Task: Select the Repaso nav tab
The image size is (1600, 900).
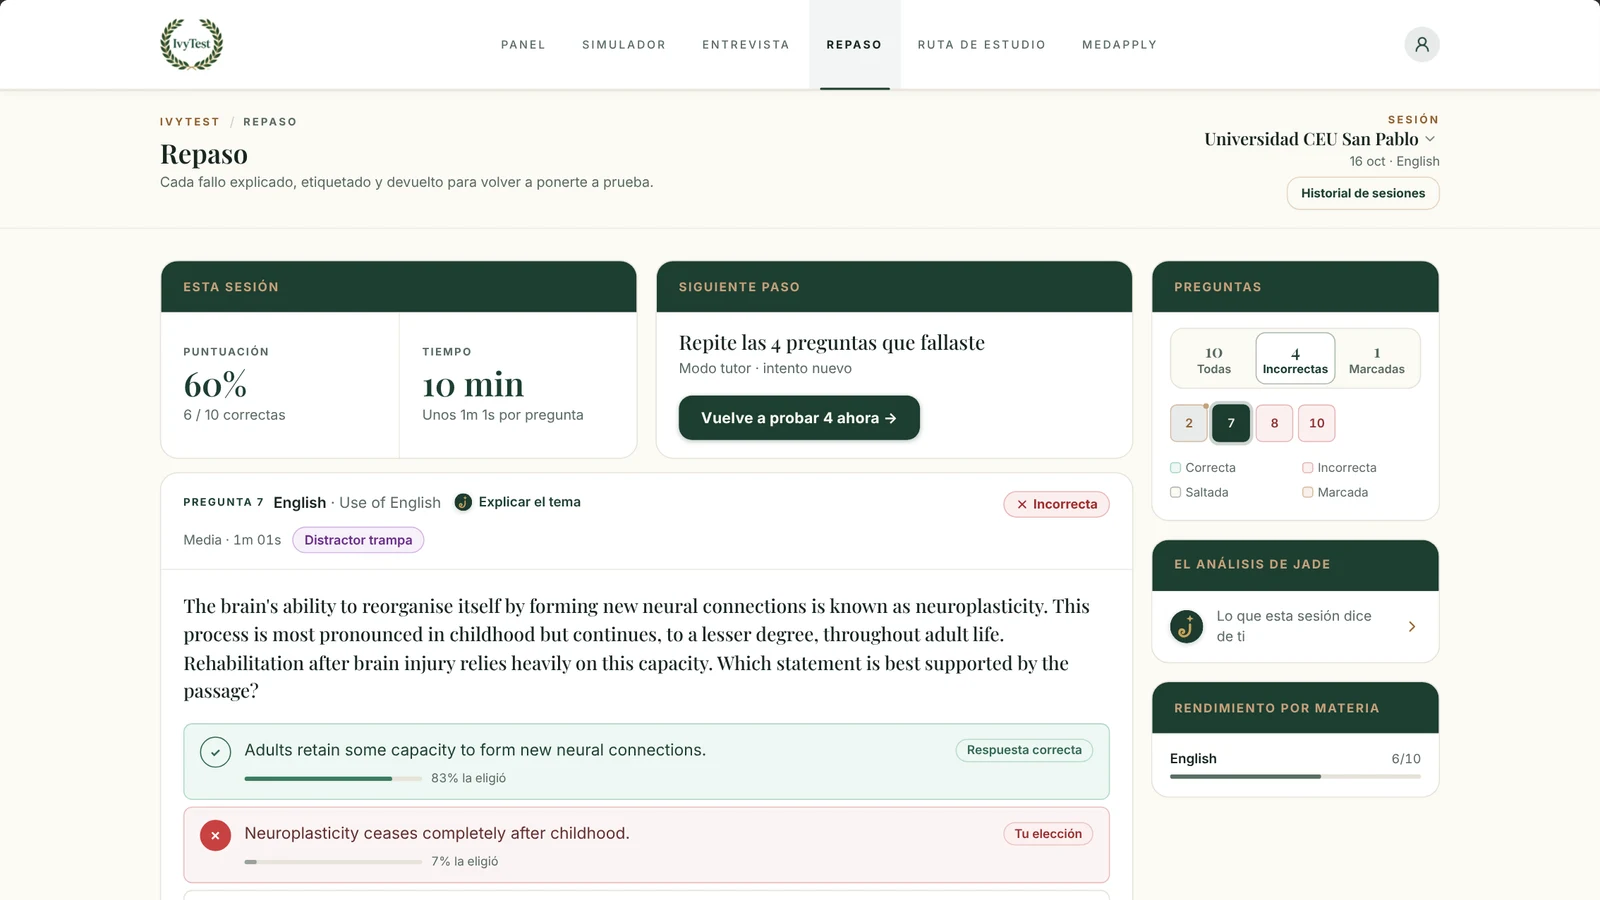Action: [x=854, y=45]
